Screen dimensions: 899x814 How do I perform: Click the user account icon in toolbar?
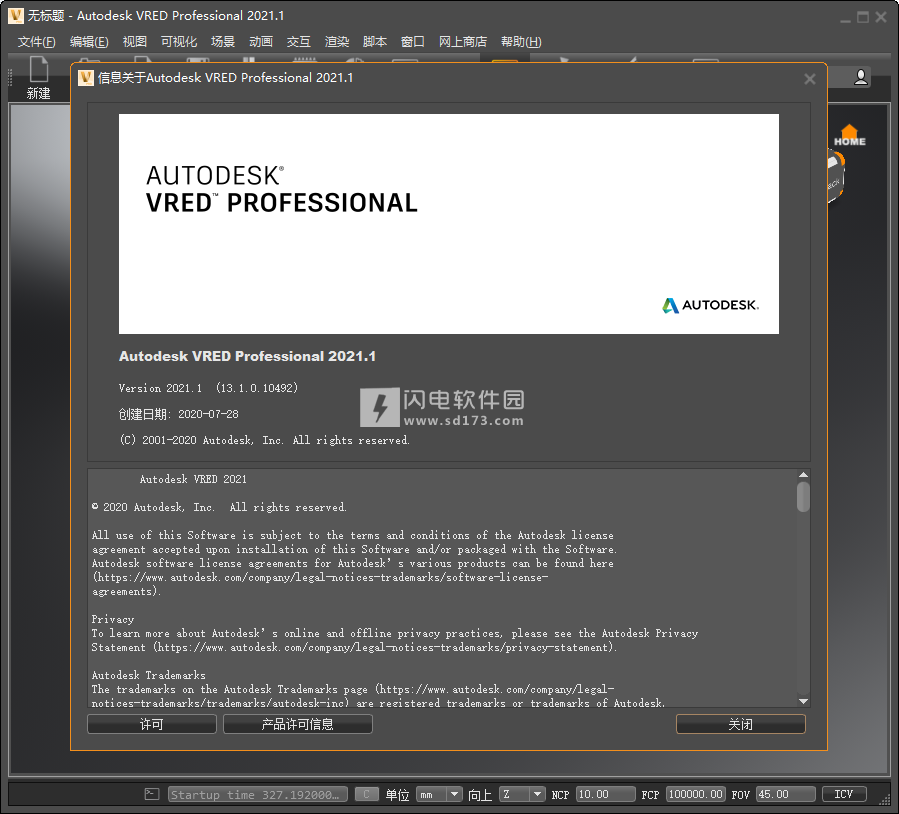click(861, 77)
